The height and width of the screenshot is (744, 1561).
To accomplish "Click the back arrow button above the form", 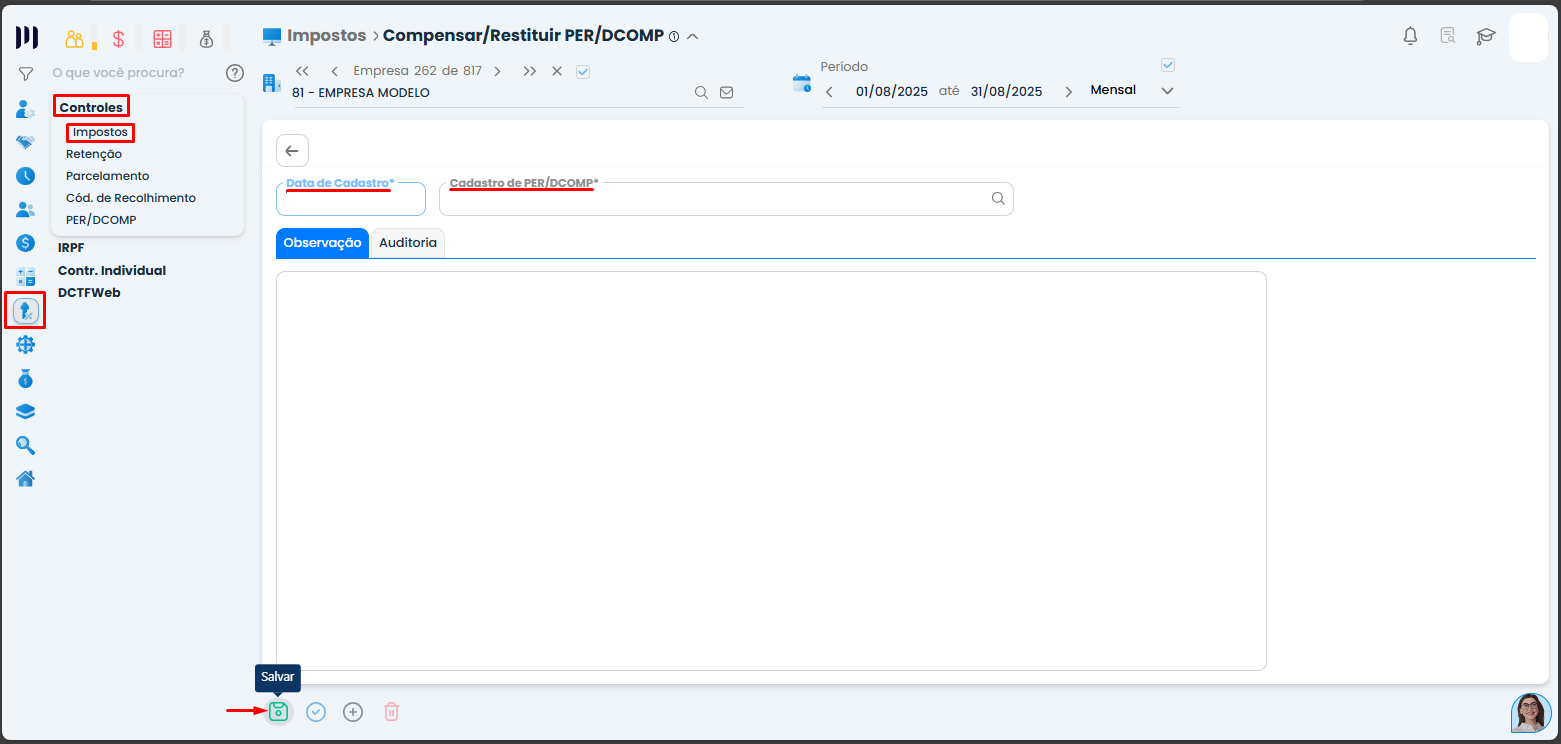I will click(x=292, y=151).
